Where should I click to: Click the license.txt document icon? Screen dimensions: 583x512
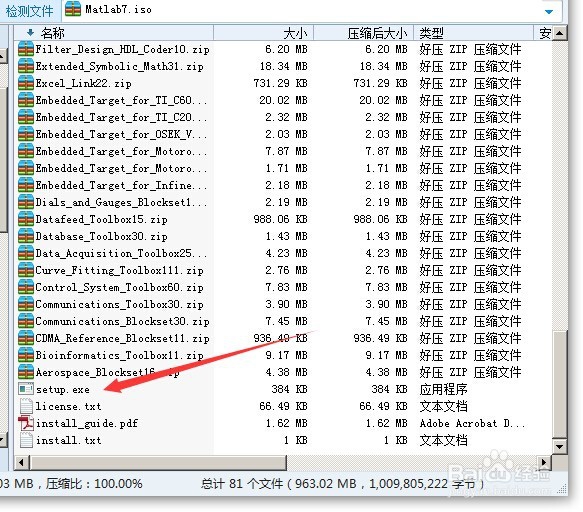tap(26, 406)
